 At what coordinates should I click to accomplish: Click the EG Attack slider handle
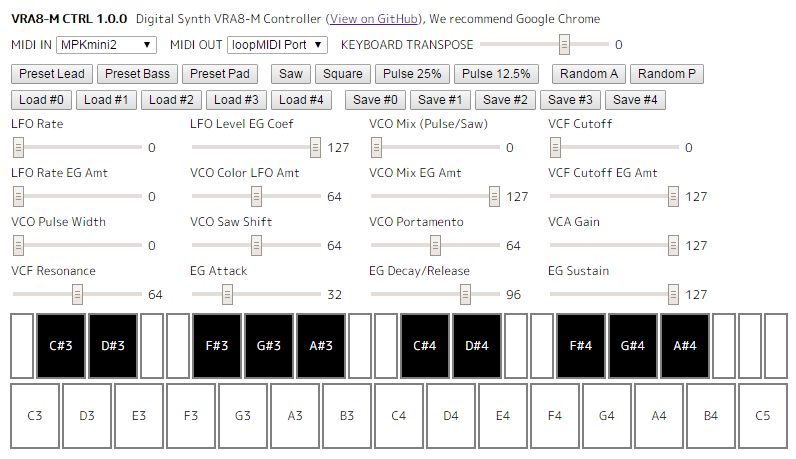(227, 294)
